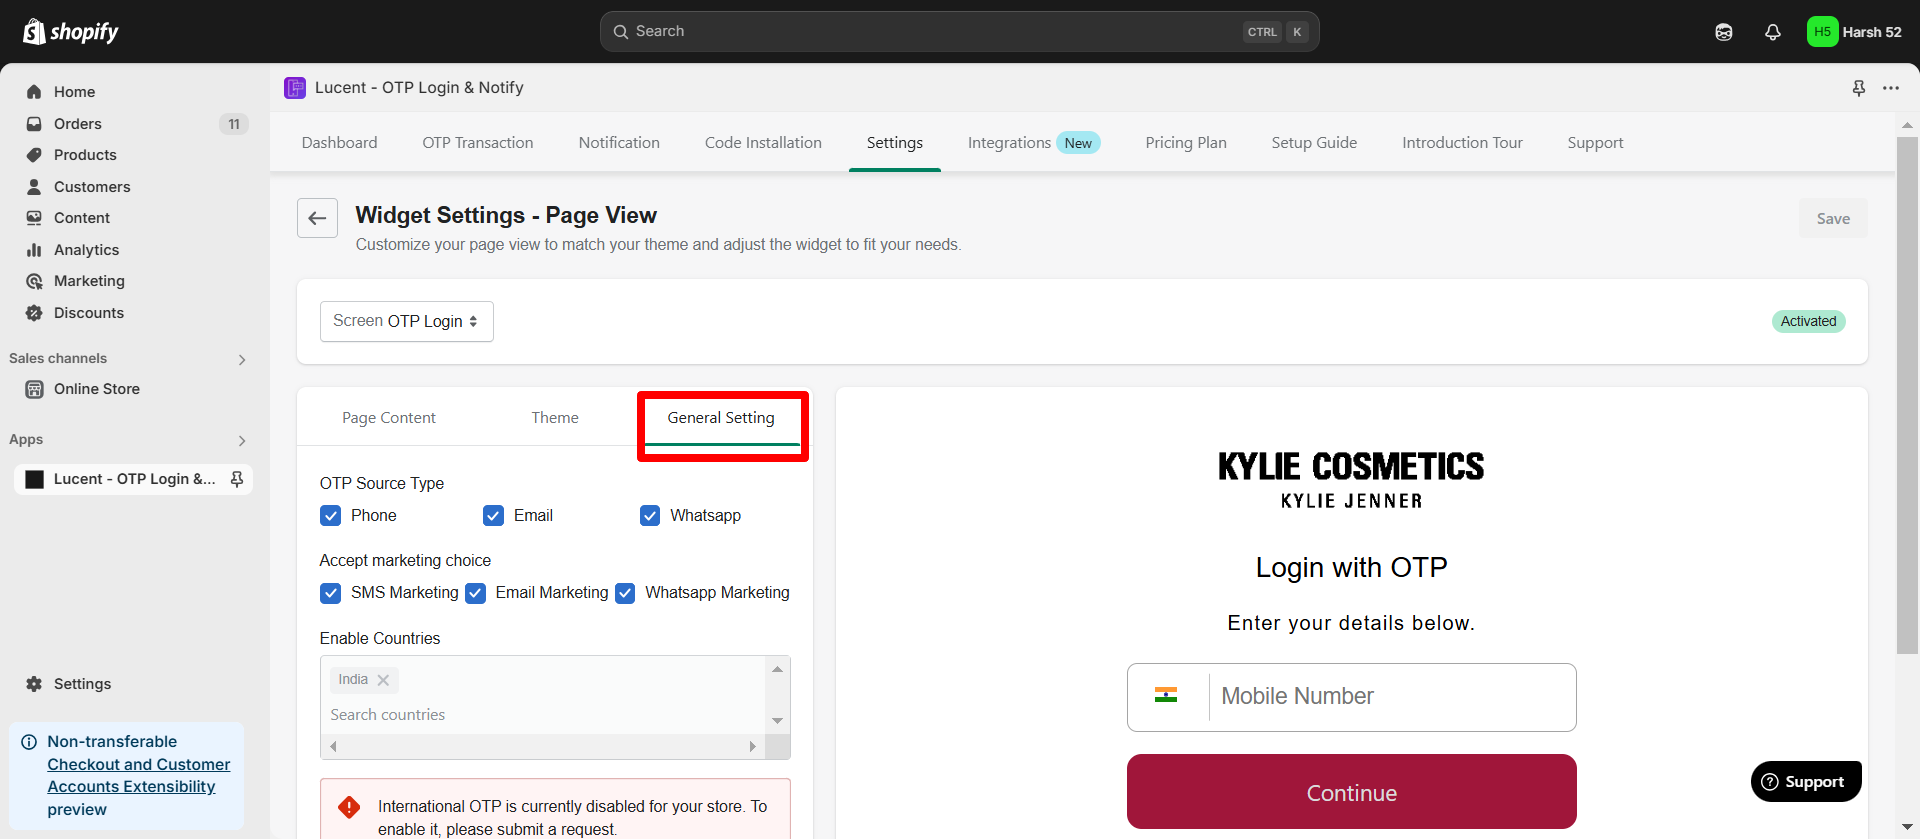1920x839 pixels.
Task: Expand the Sales channels section
Action: [242, 359]
